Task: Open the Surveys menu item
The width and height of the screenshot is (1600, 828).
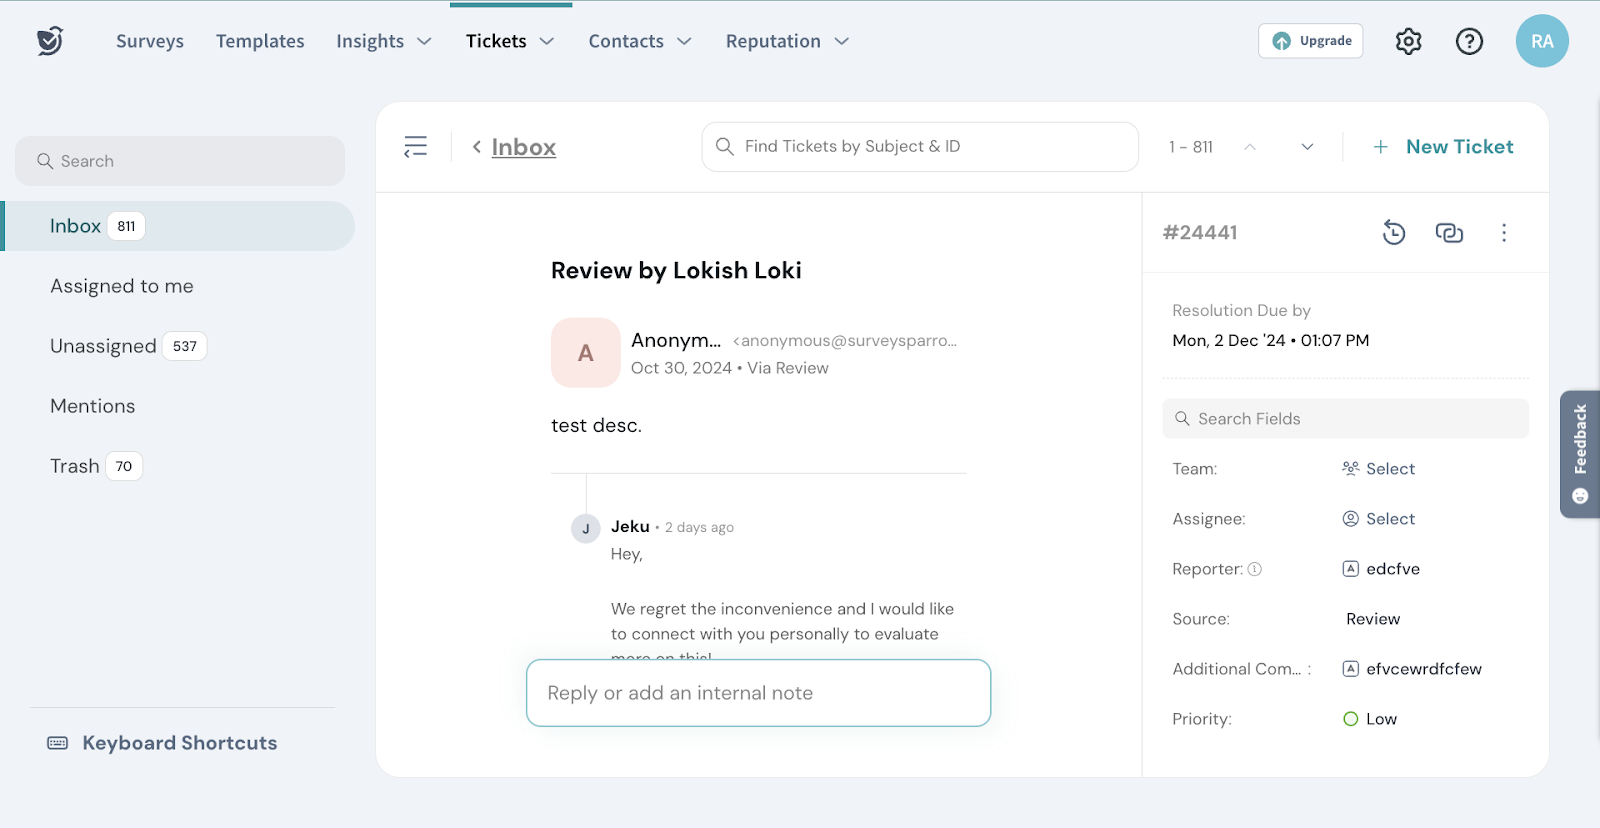Action: (150, 41)
